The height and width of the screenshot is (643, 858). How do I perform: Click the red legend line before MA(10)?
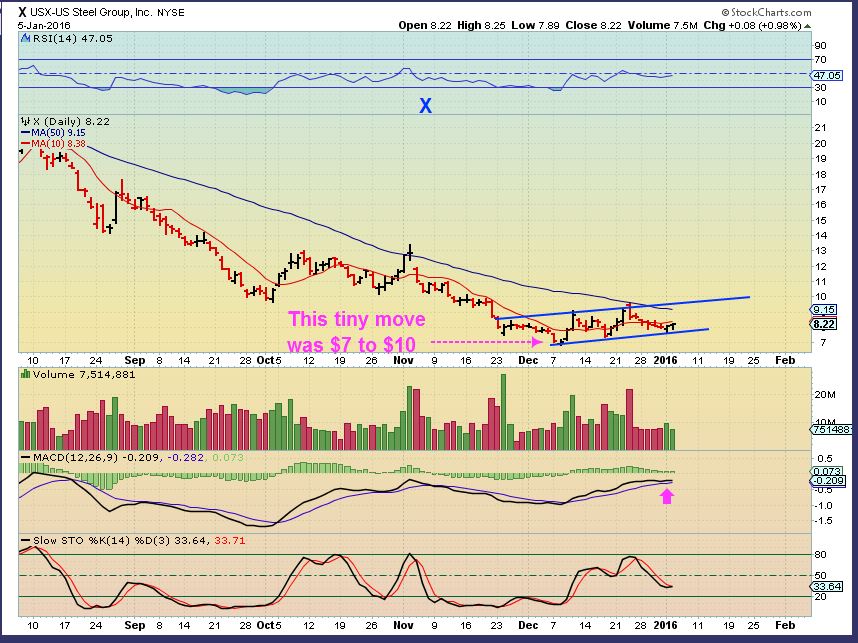tap(25, 144)
